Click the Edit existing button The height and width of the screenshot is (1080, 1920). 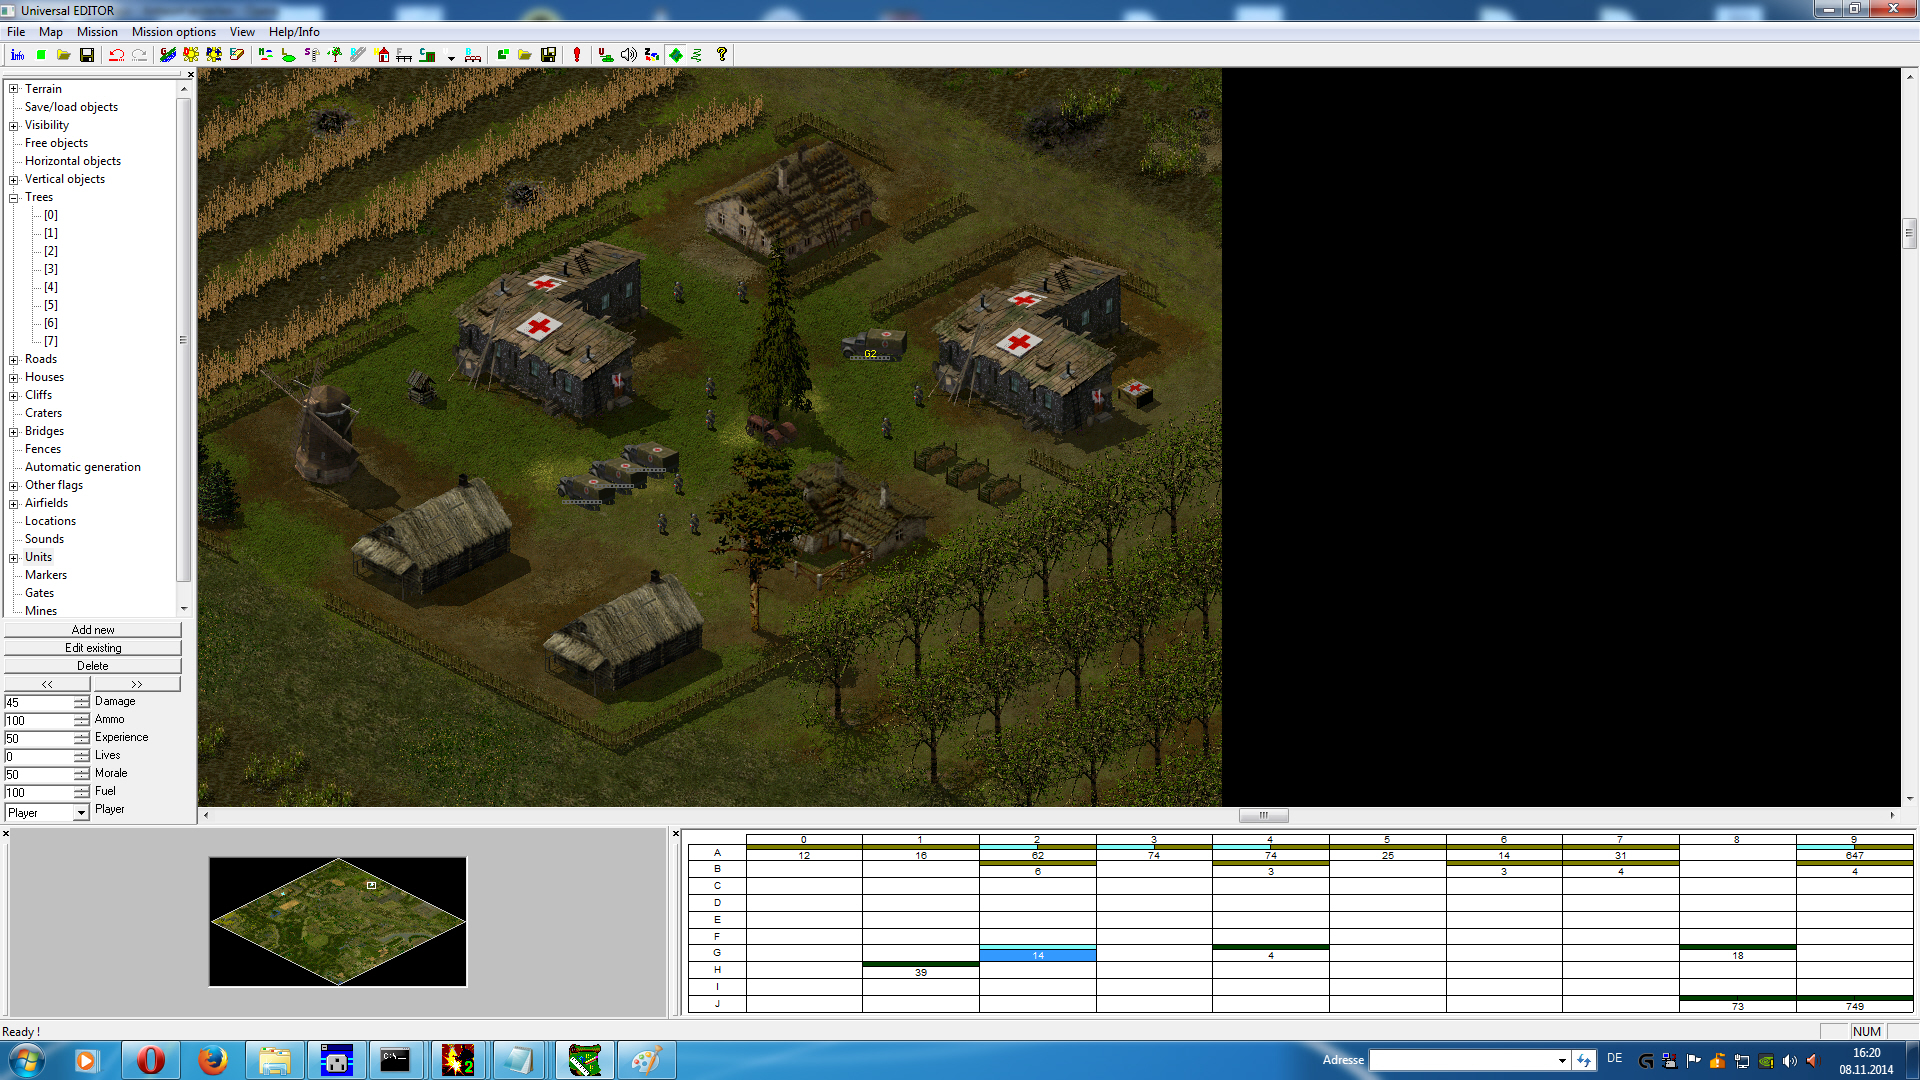point(93,648)
